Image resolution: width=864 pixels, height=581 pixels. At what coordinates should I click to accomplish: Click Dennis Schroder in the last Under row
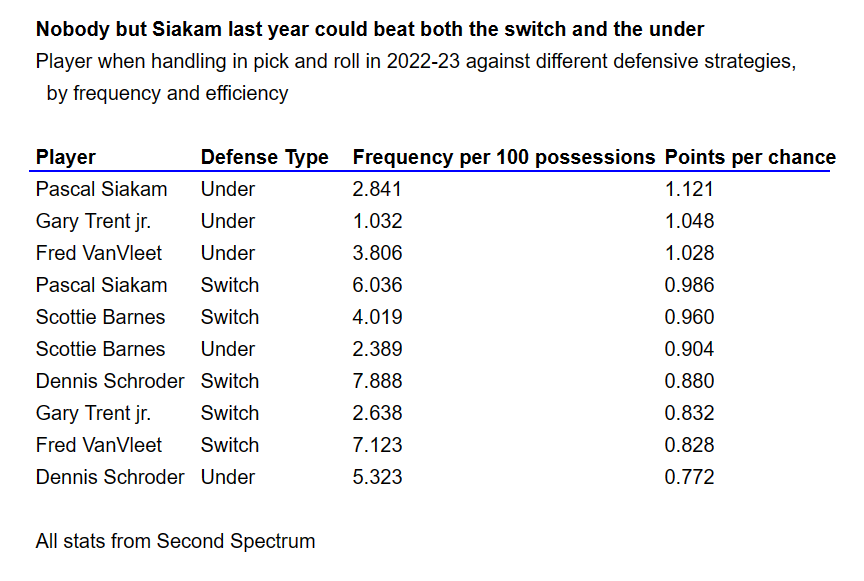110,477
